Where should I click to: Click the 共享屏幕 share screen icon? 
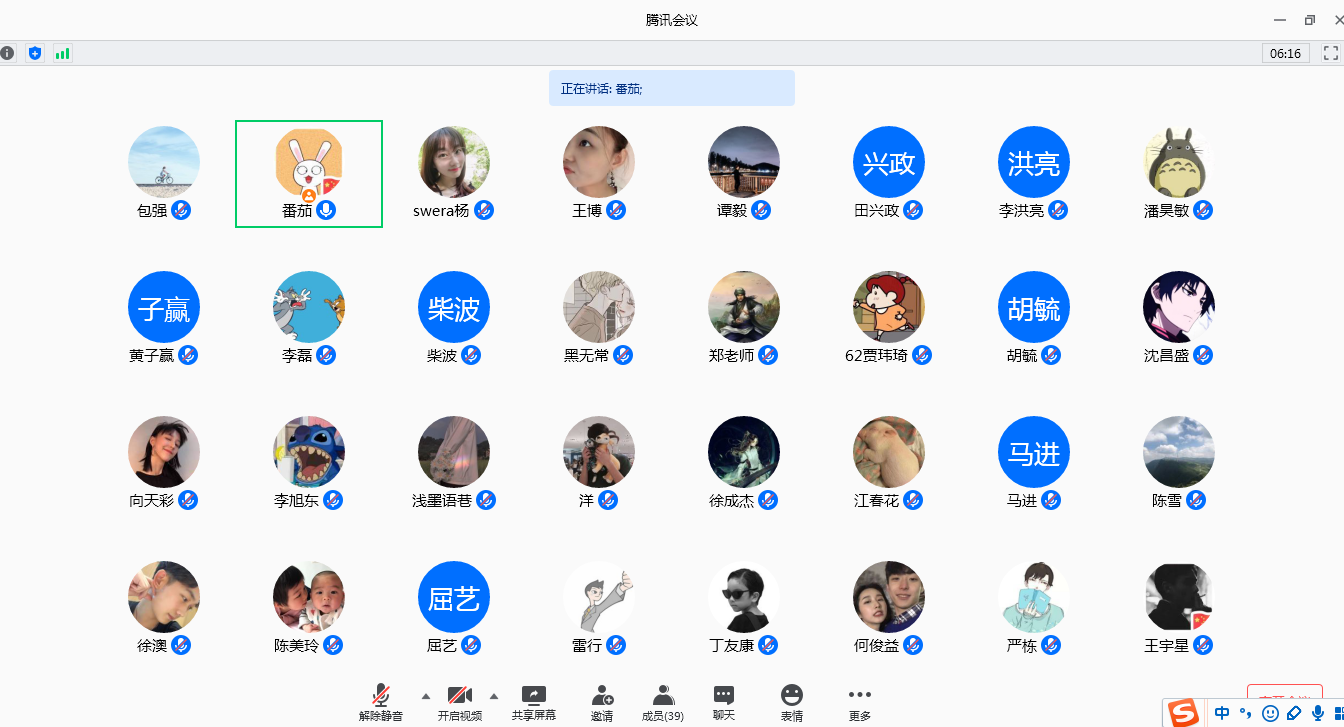(534, 702)
